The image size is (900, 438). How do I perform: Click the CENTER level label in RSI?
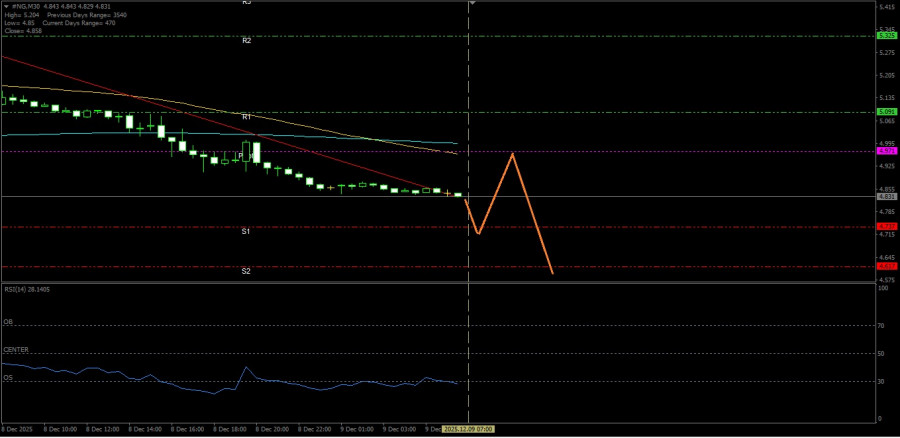coord(16,350)
